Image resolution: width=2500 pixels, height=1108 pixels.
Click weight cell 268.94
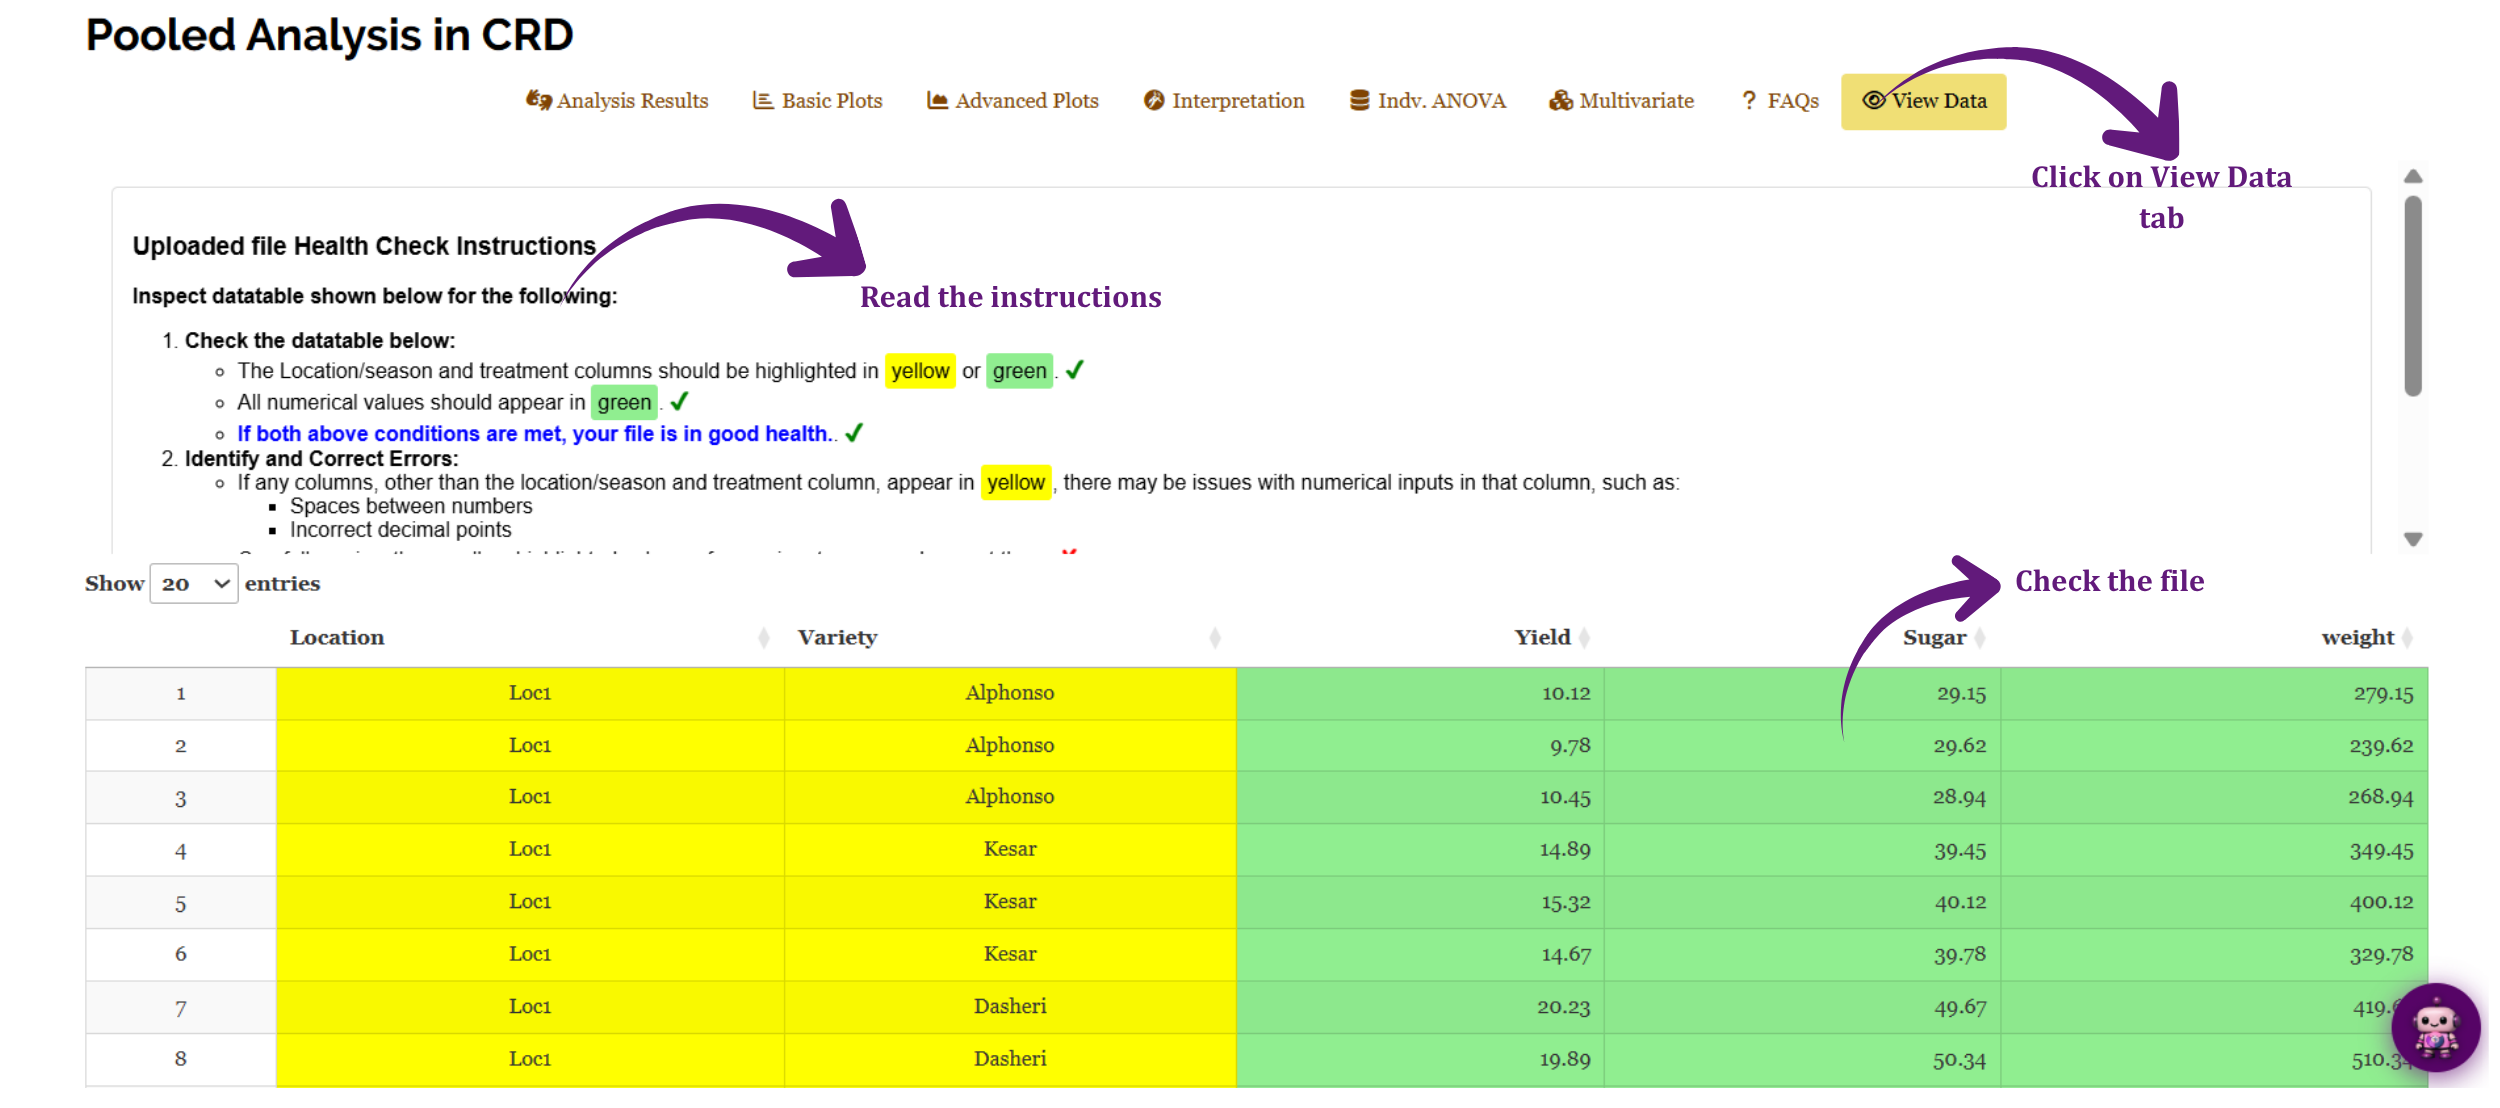(2214, 798)
